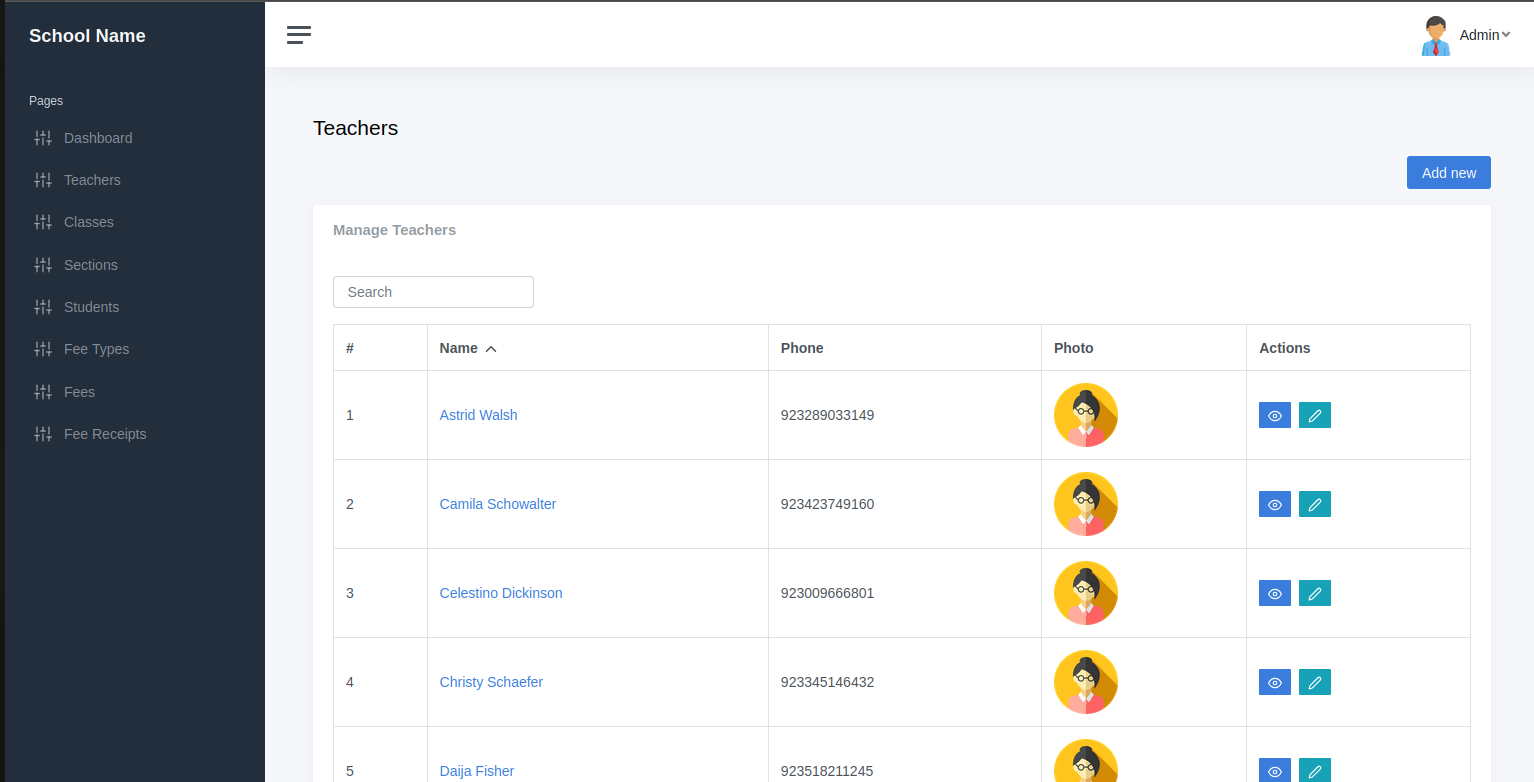Click the sliders icon beside Fees
1534x782 pixels.
(42, 392)
